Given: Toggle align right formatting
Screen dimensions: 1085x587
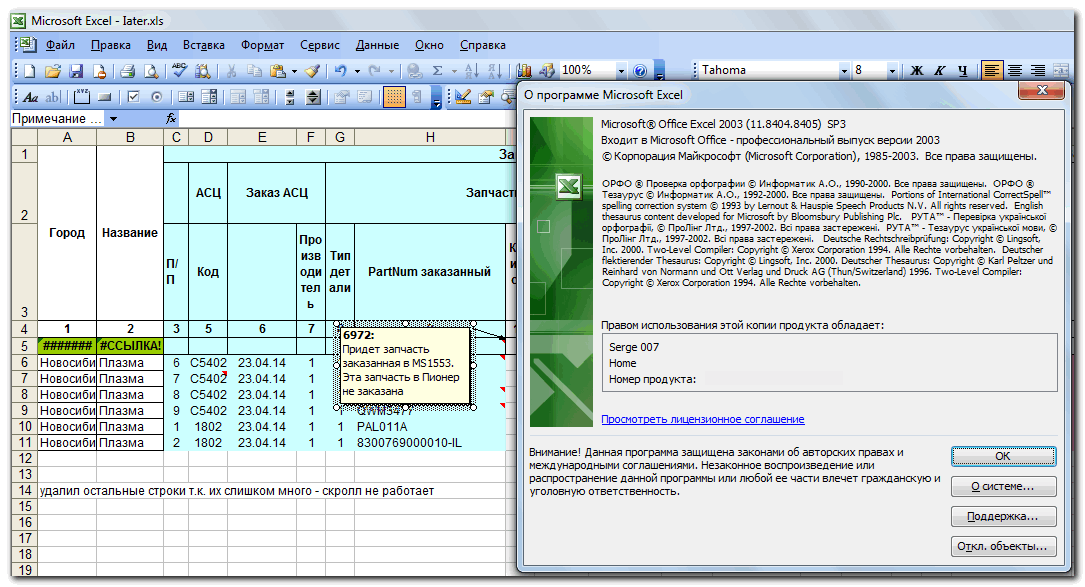Looking at the screenshot, I should click(x=1038, y=71).
